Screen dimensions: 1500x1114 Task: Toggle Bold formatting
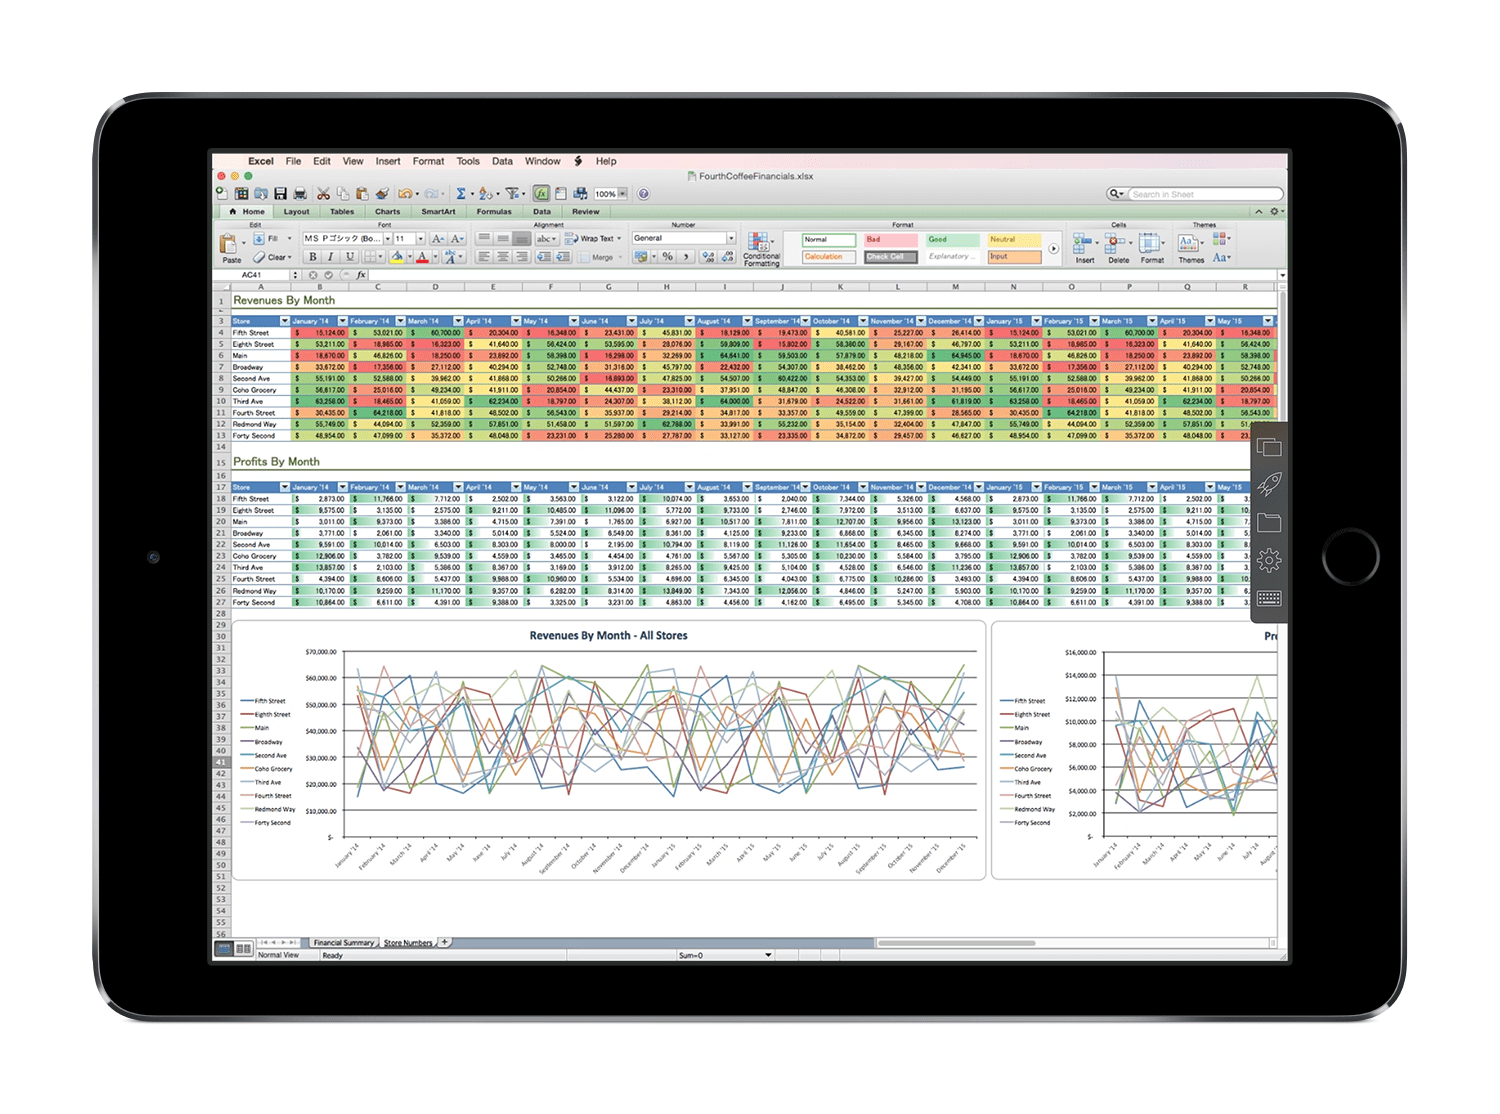pos(312,257)
